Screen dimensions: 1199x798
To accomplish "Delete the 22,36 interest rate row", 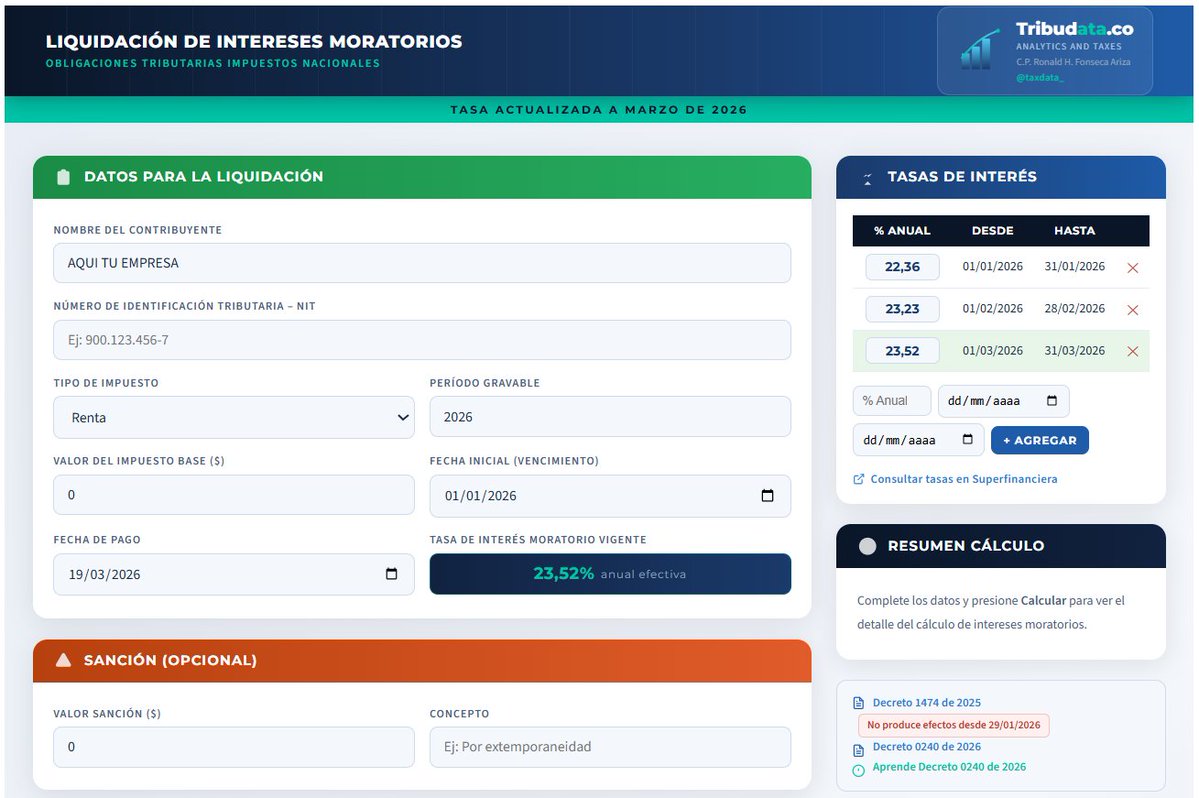I will tap(1132, 268).
